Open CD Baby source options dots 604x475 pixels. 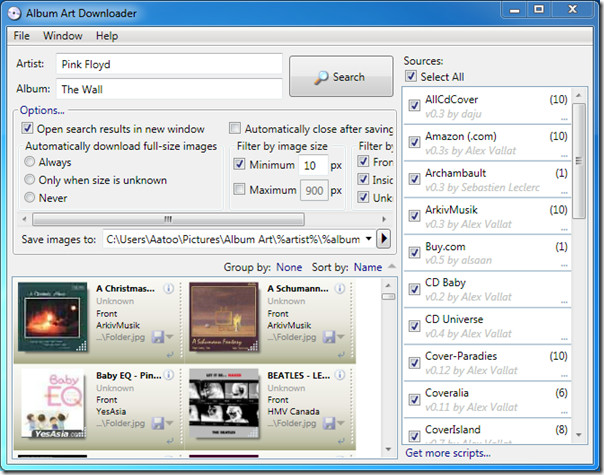pyautogui.click(x=564, y=302)
